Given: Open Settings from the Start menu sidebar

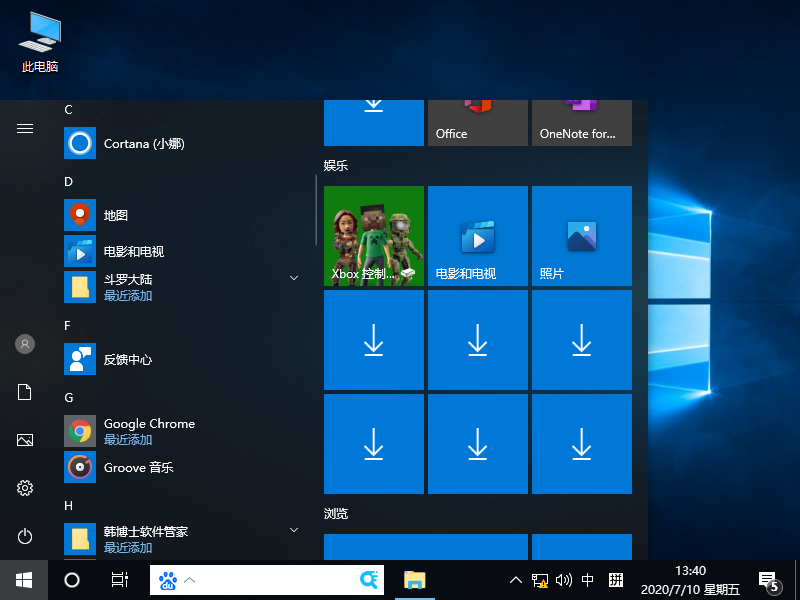Looking at the screenshot, I should [24, 488].
